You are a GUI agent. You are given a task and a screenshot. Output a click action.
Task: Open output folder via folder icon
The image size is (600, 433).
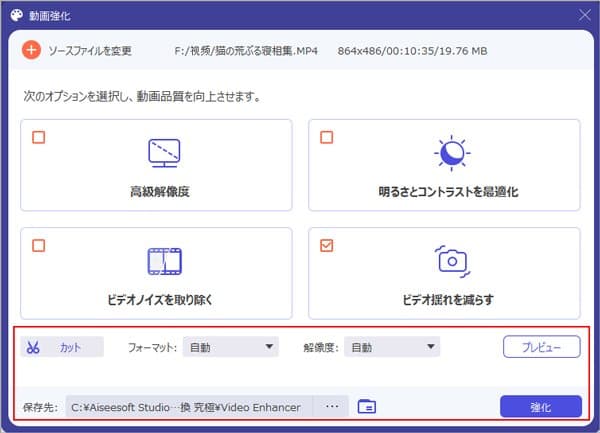tap(367, 406)
